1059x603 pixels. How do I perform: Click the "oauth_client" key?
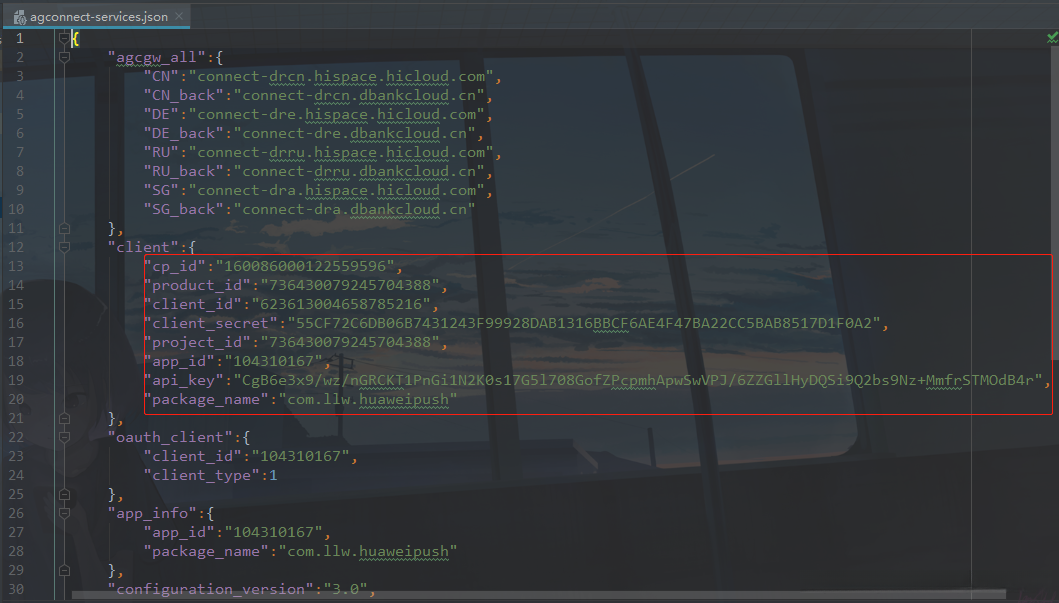point(170,437)
